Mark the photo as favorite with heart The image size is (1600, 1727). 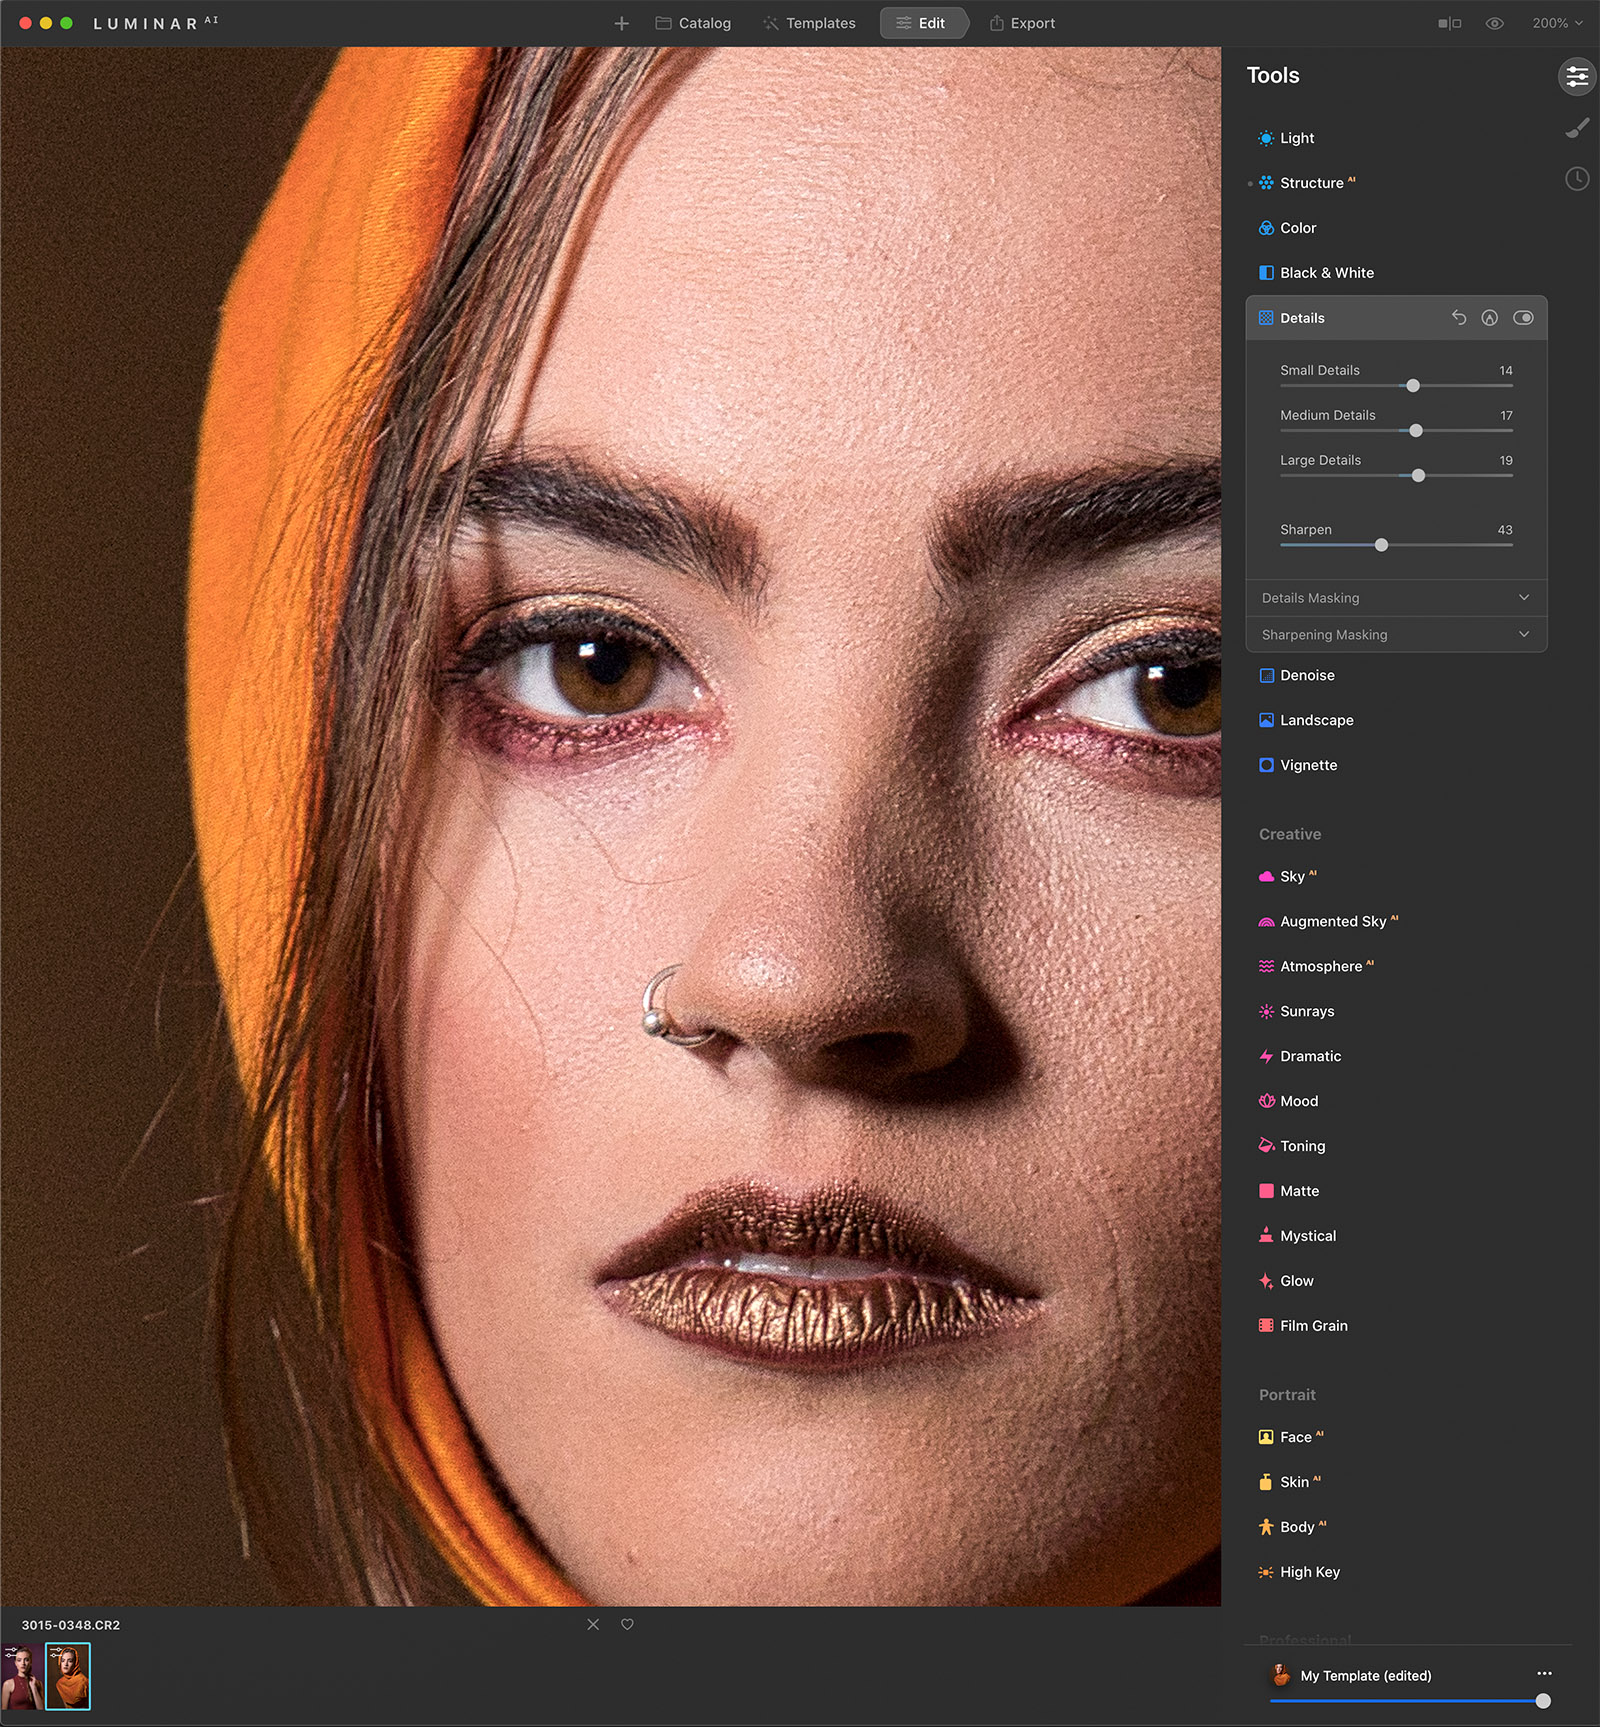click(x=627, y=1624)
